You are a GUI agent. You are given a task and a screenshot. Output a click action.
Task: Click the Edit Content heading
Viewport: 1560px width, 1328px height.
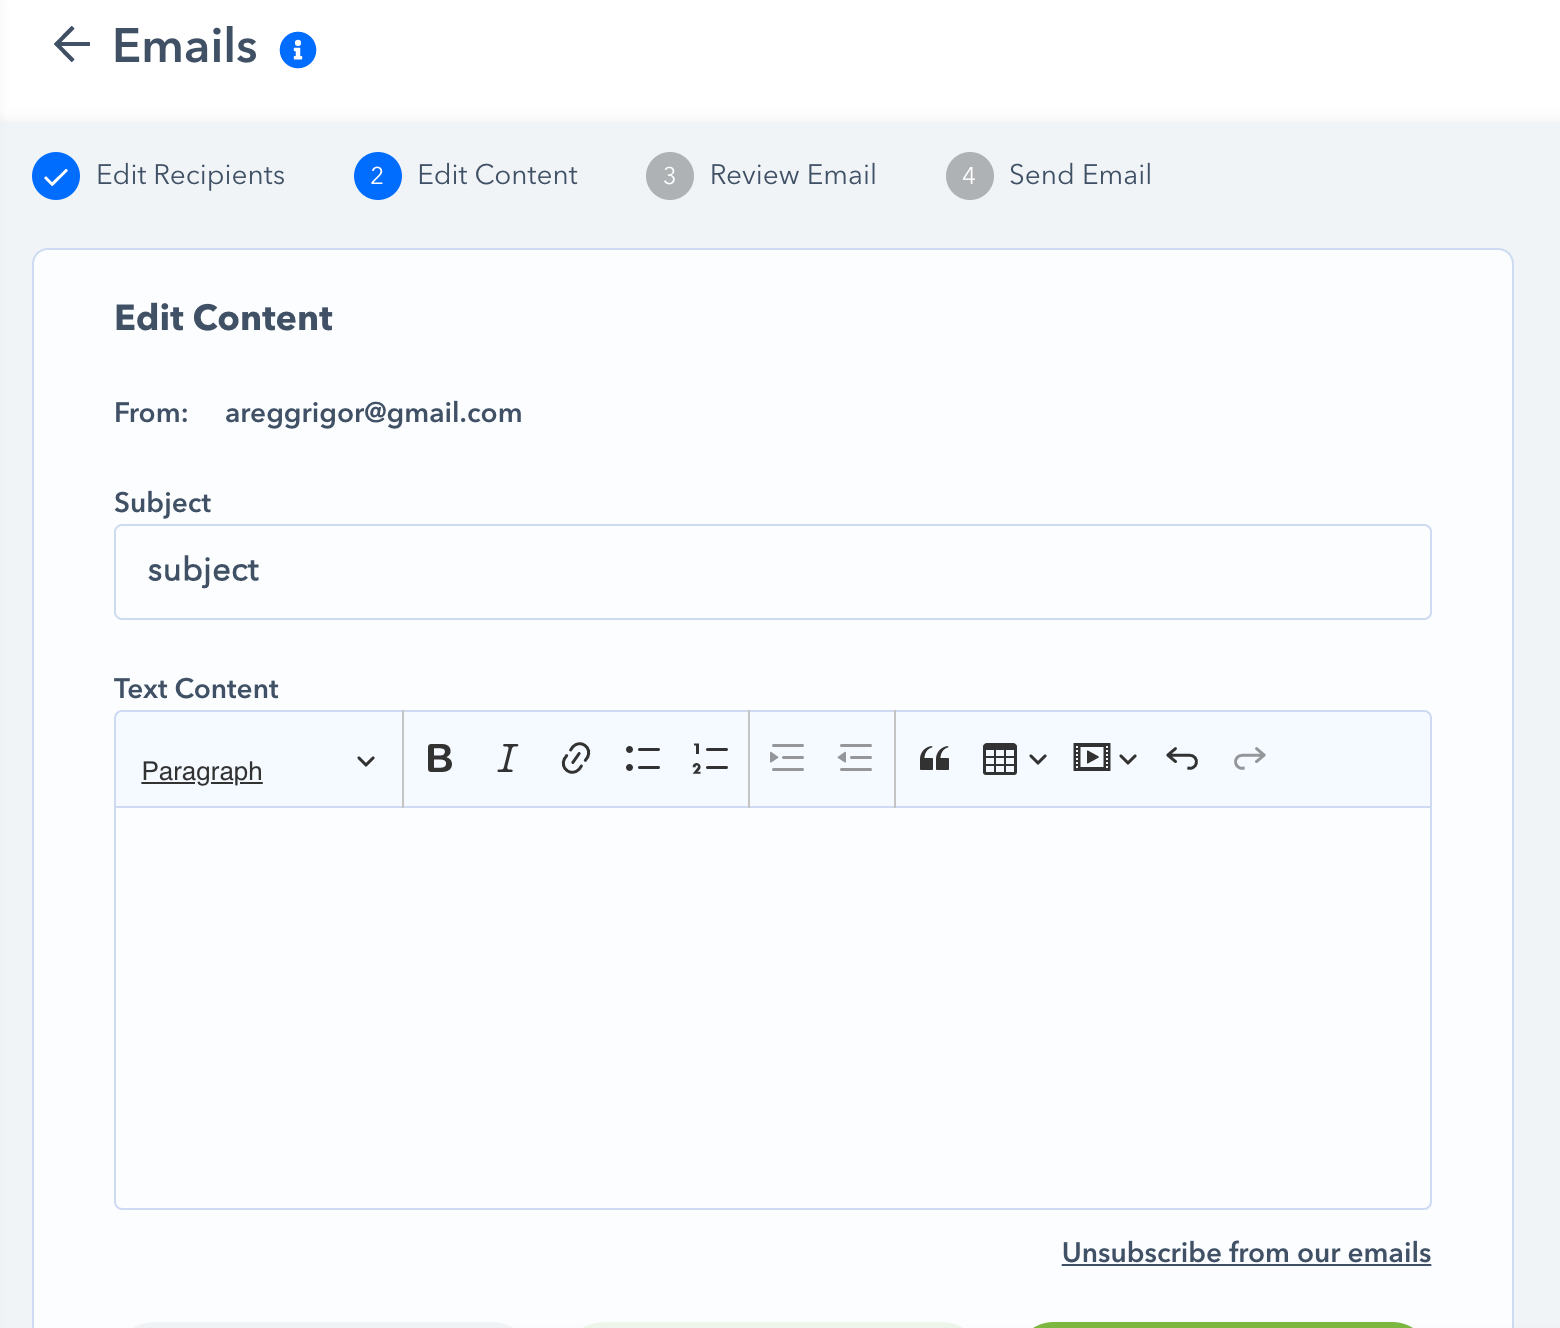(224, 318)
